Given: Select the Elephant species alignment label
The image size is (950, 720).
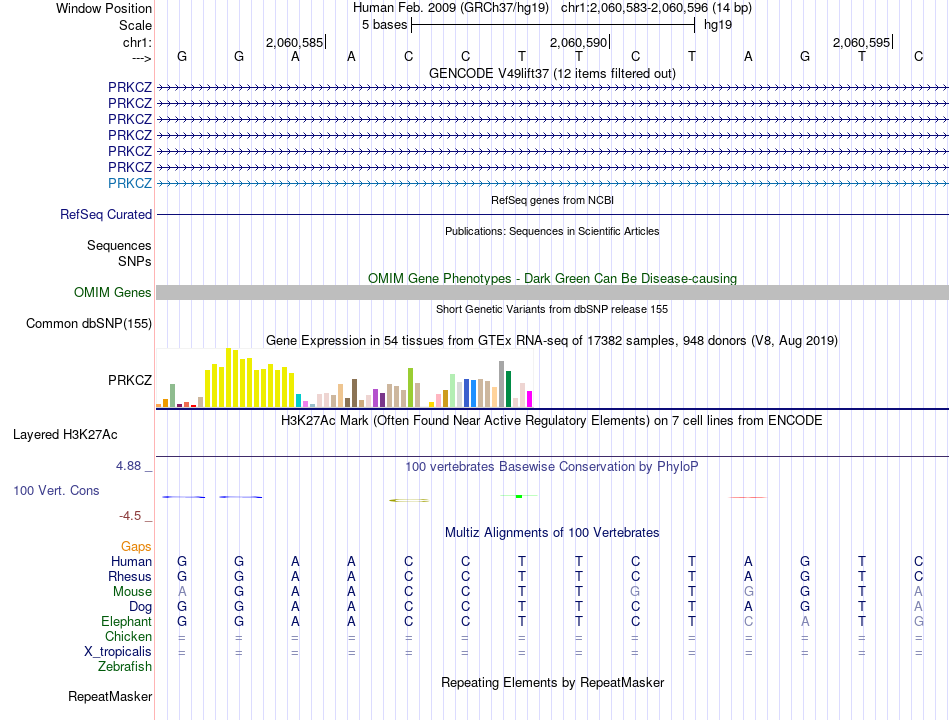Looking at the screenshot, I should [x=127, y=622].
